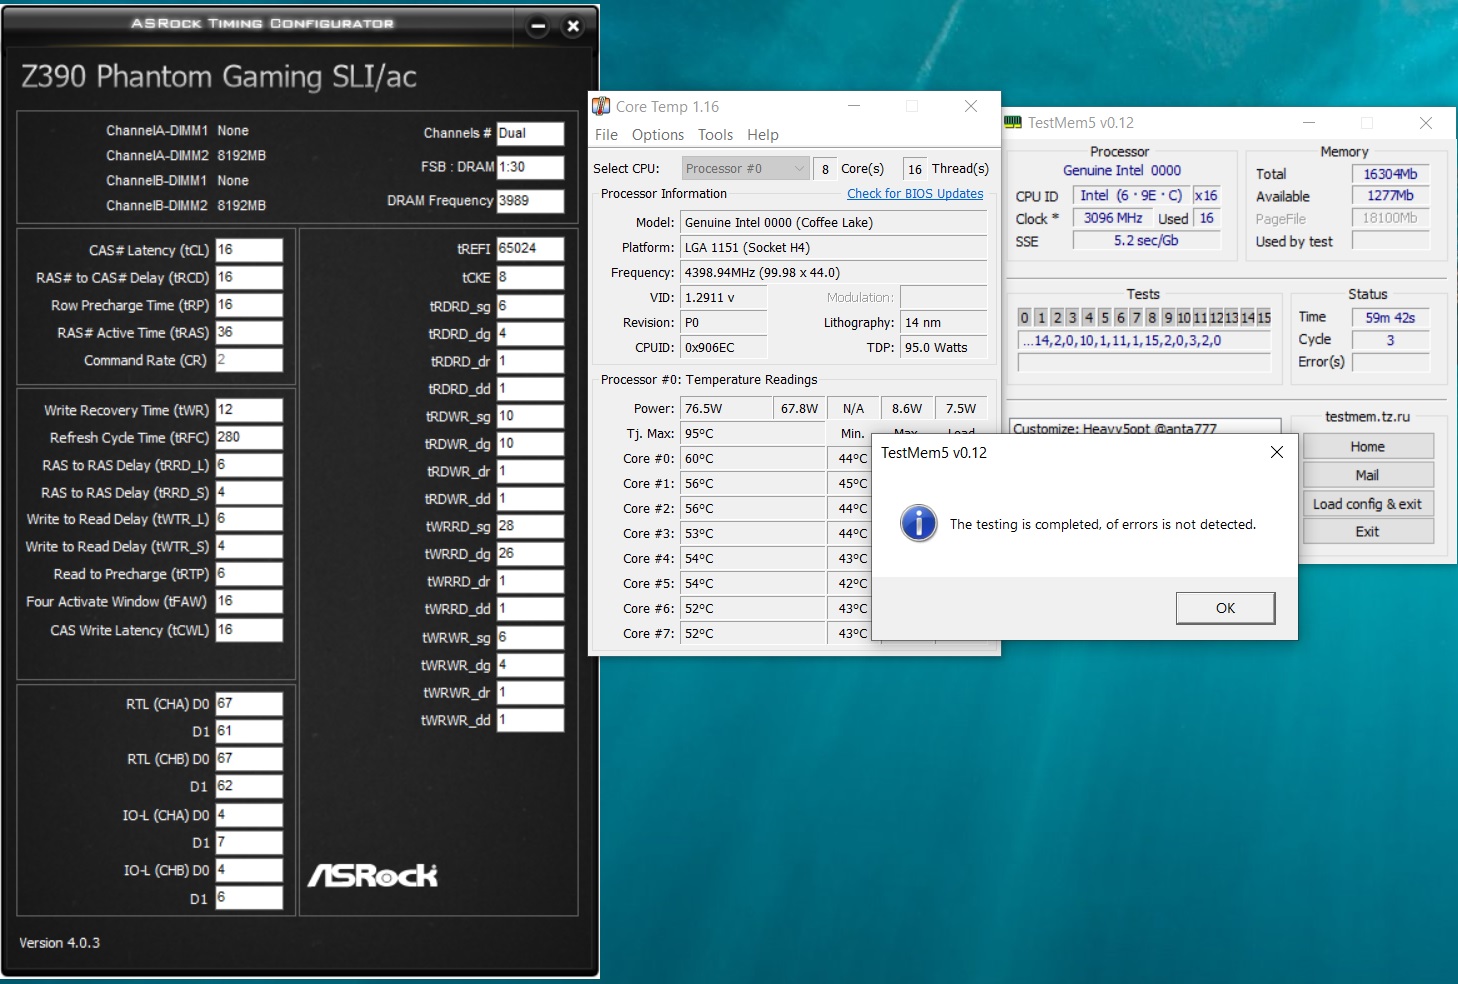
Task: Click the tREFI value field
Action: 530,249
